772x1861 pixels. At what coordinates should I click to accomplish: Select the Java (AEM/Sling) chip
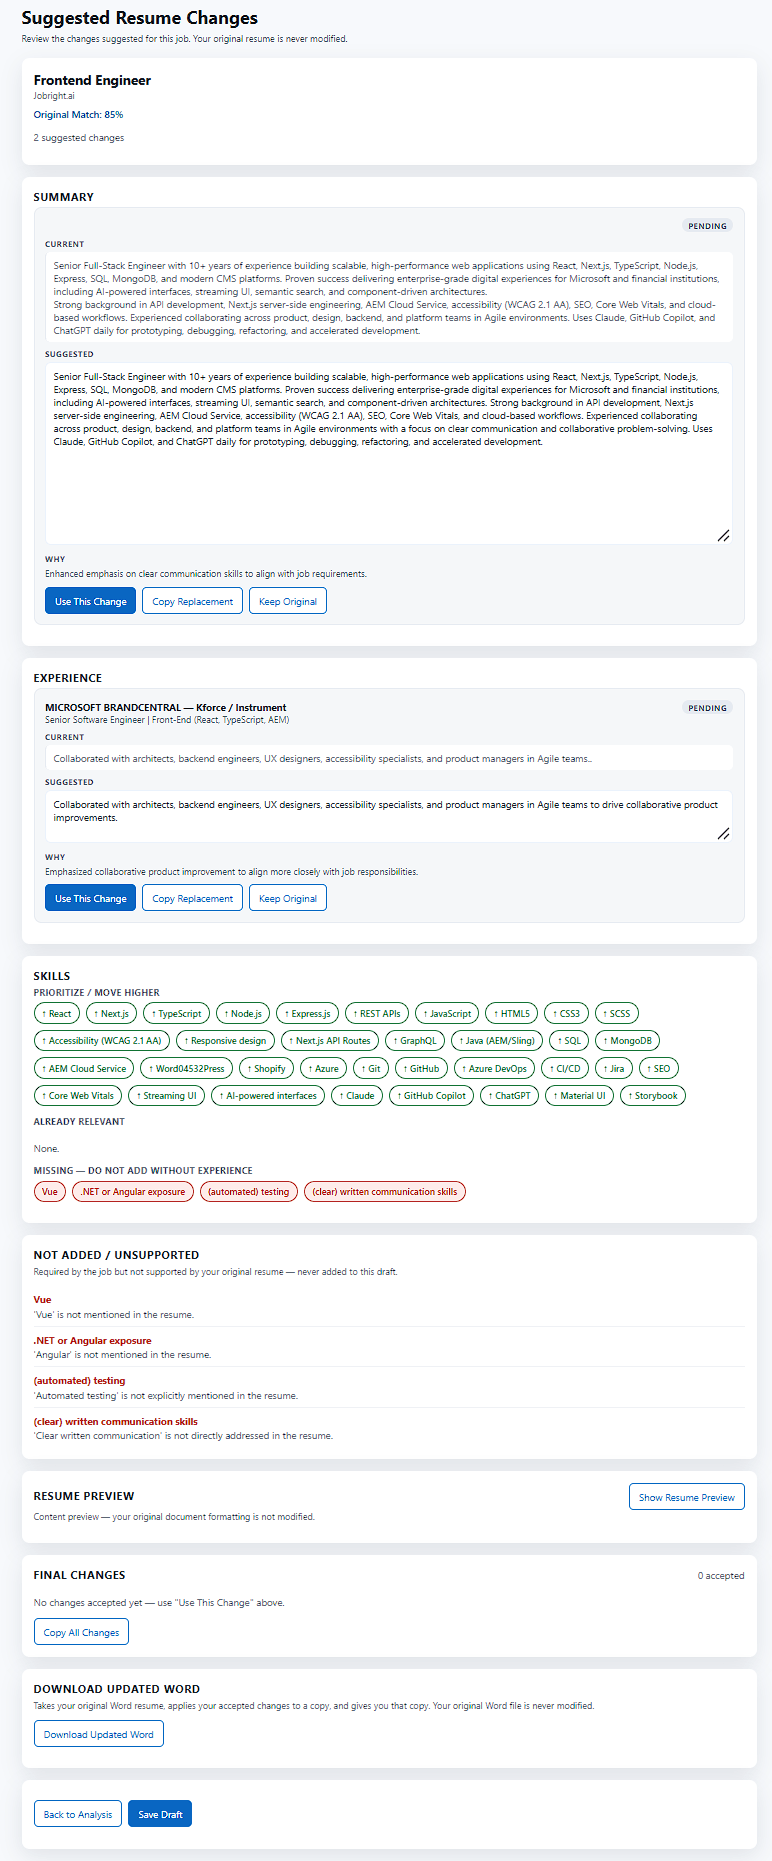(497, 1040)
